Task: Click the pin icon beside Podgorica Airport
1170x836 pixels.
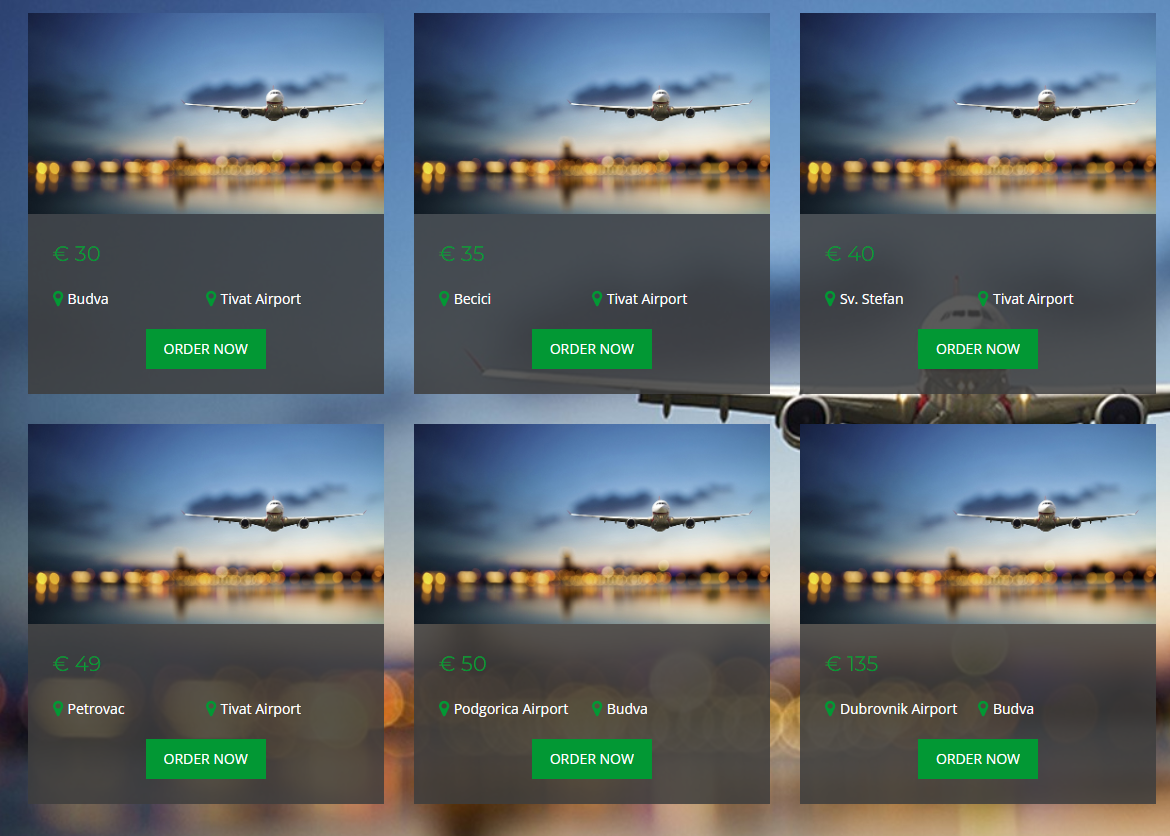Action: pyautogui.click(x=444, y=708)
